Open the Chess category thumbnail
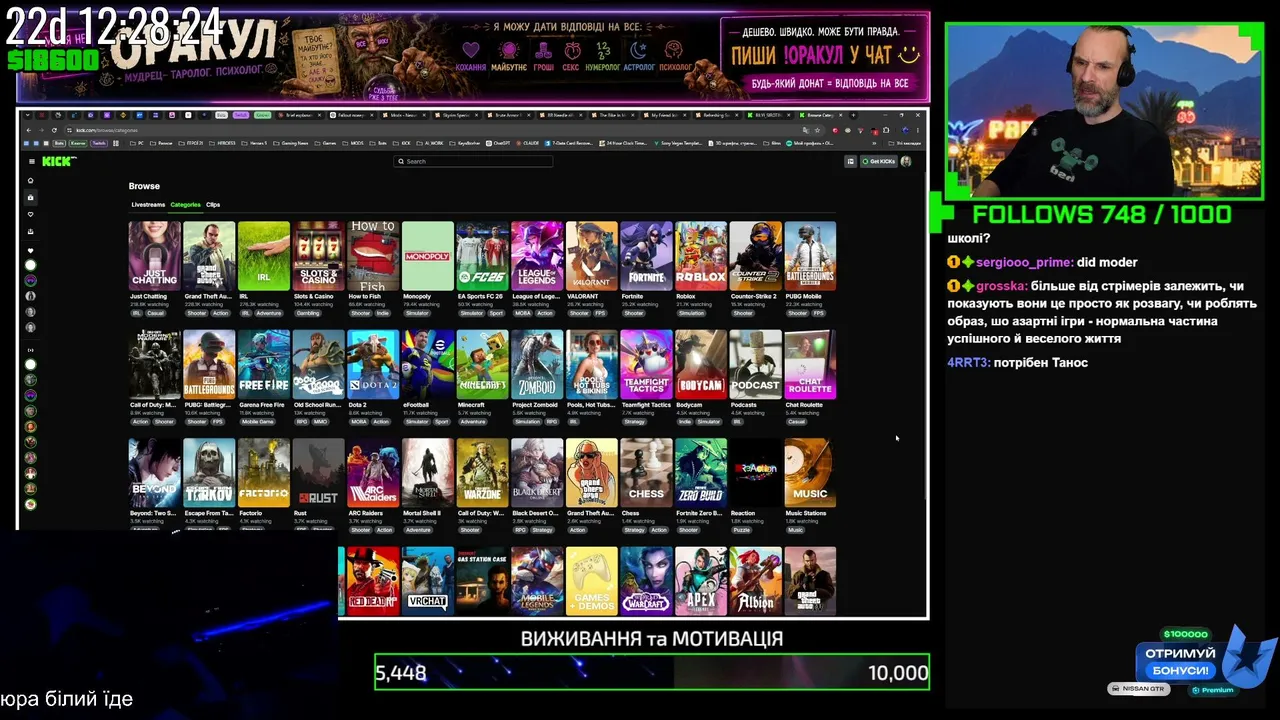This screenshot has width=1280, height=720. pyautogui.click(x=646, y=473)
